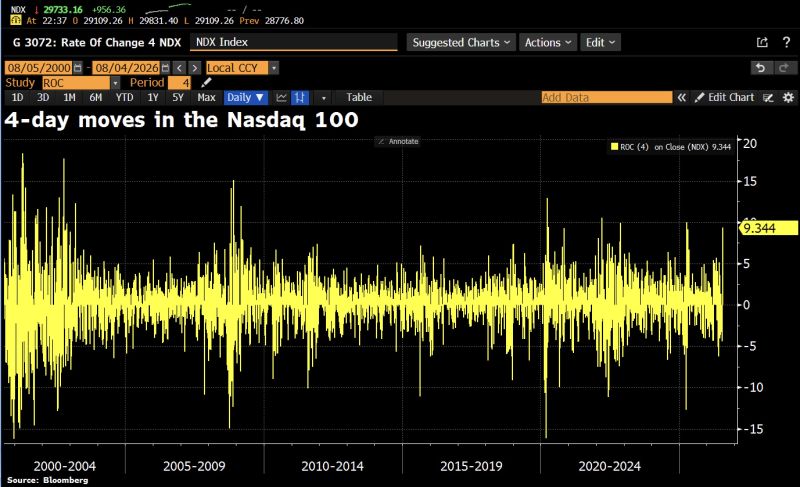800x487 pixels.
Task: Select the 1D time range
Action: pos(17,97)
